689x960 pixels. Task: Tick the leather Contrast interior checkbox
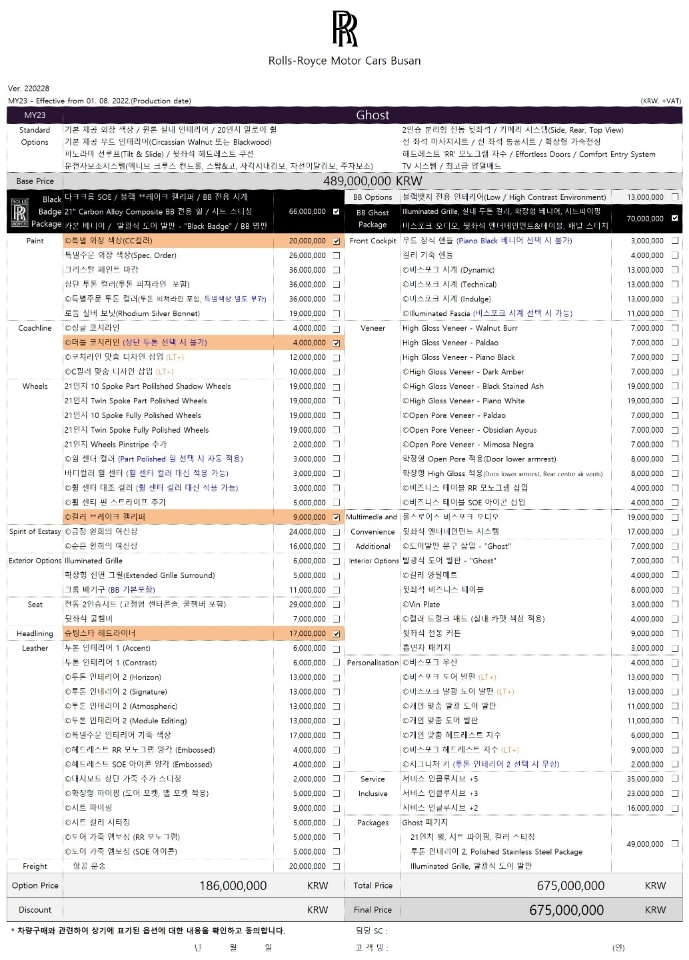(336, 662)
